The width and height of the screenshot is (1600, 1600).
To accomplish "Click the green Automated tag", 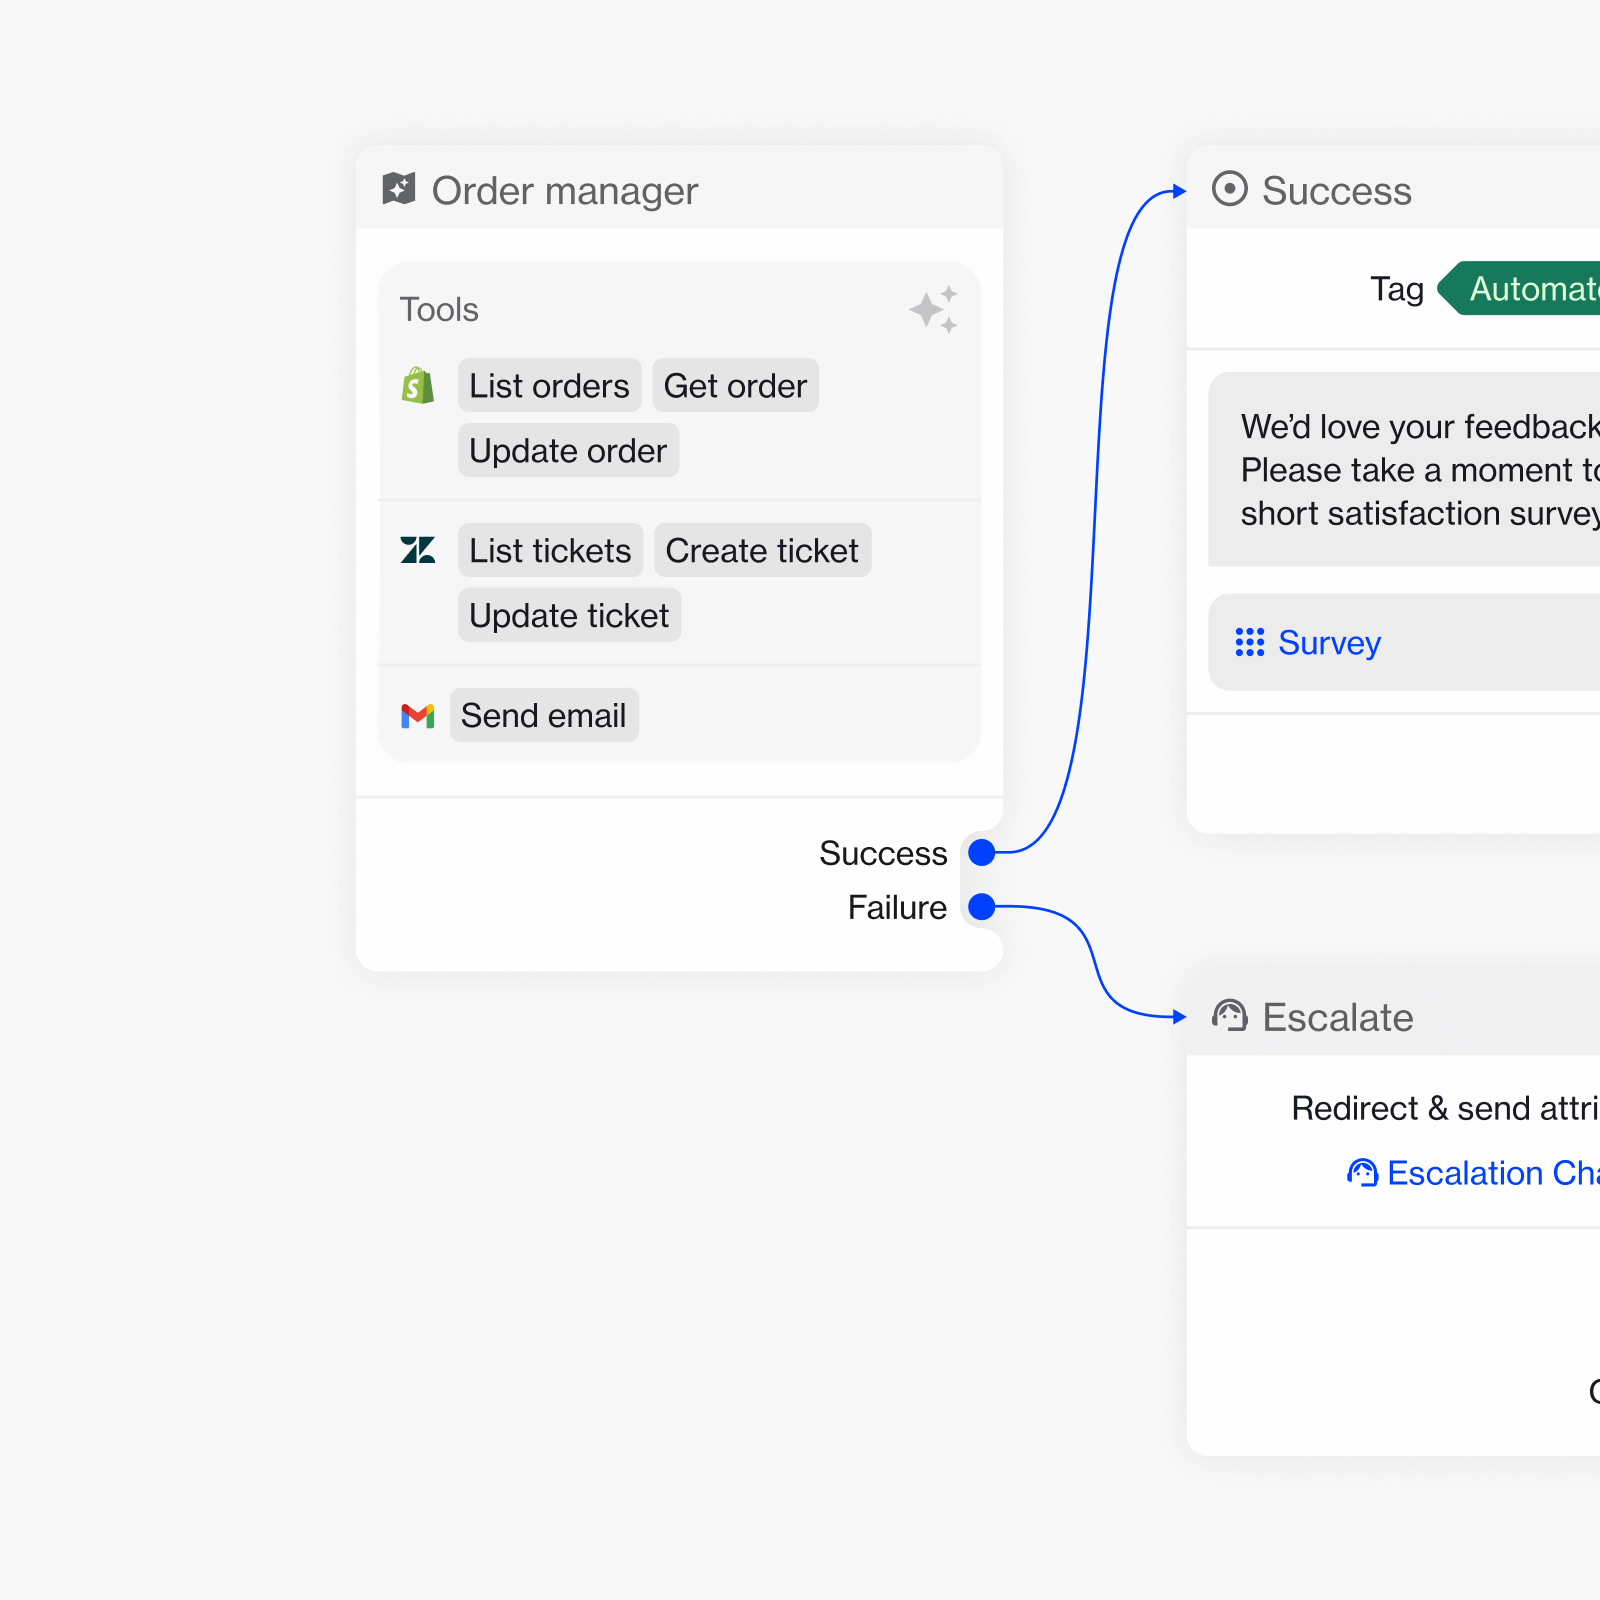I will [1530, 289].
